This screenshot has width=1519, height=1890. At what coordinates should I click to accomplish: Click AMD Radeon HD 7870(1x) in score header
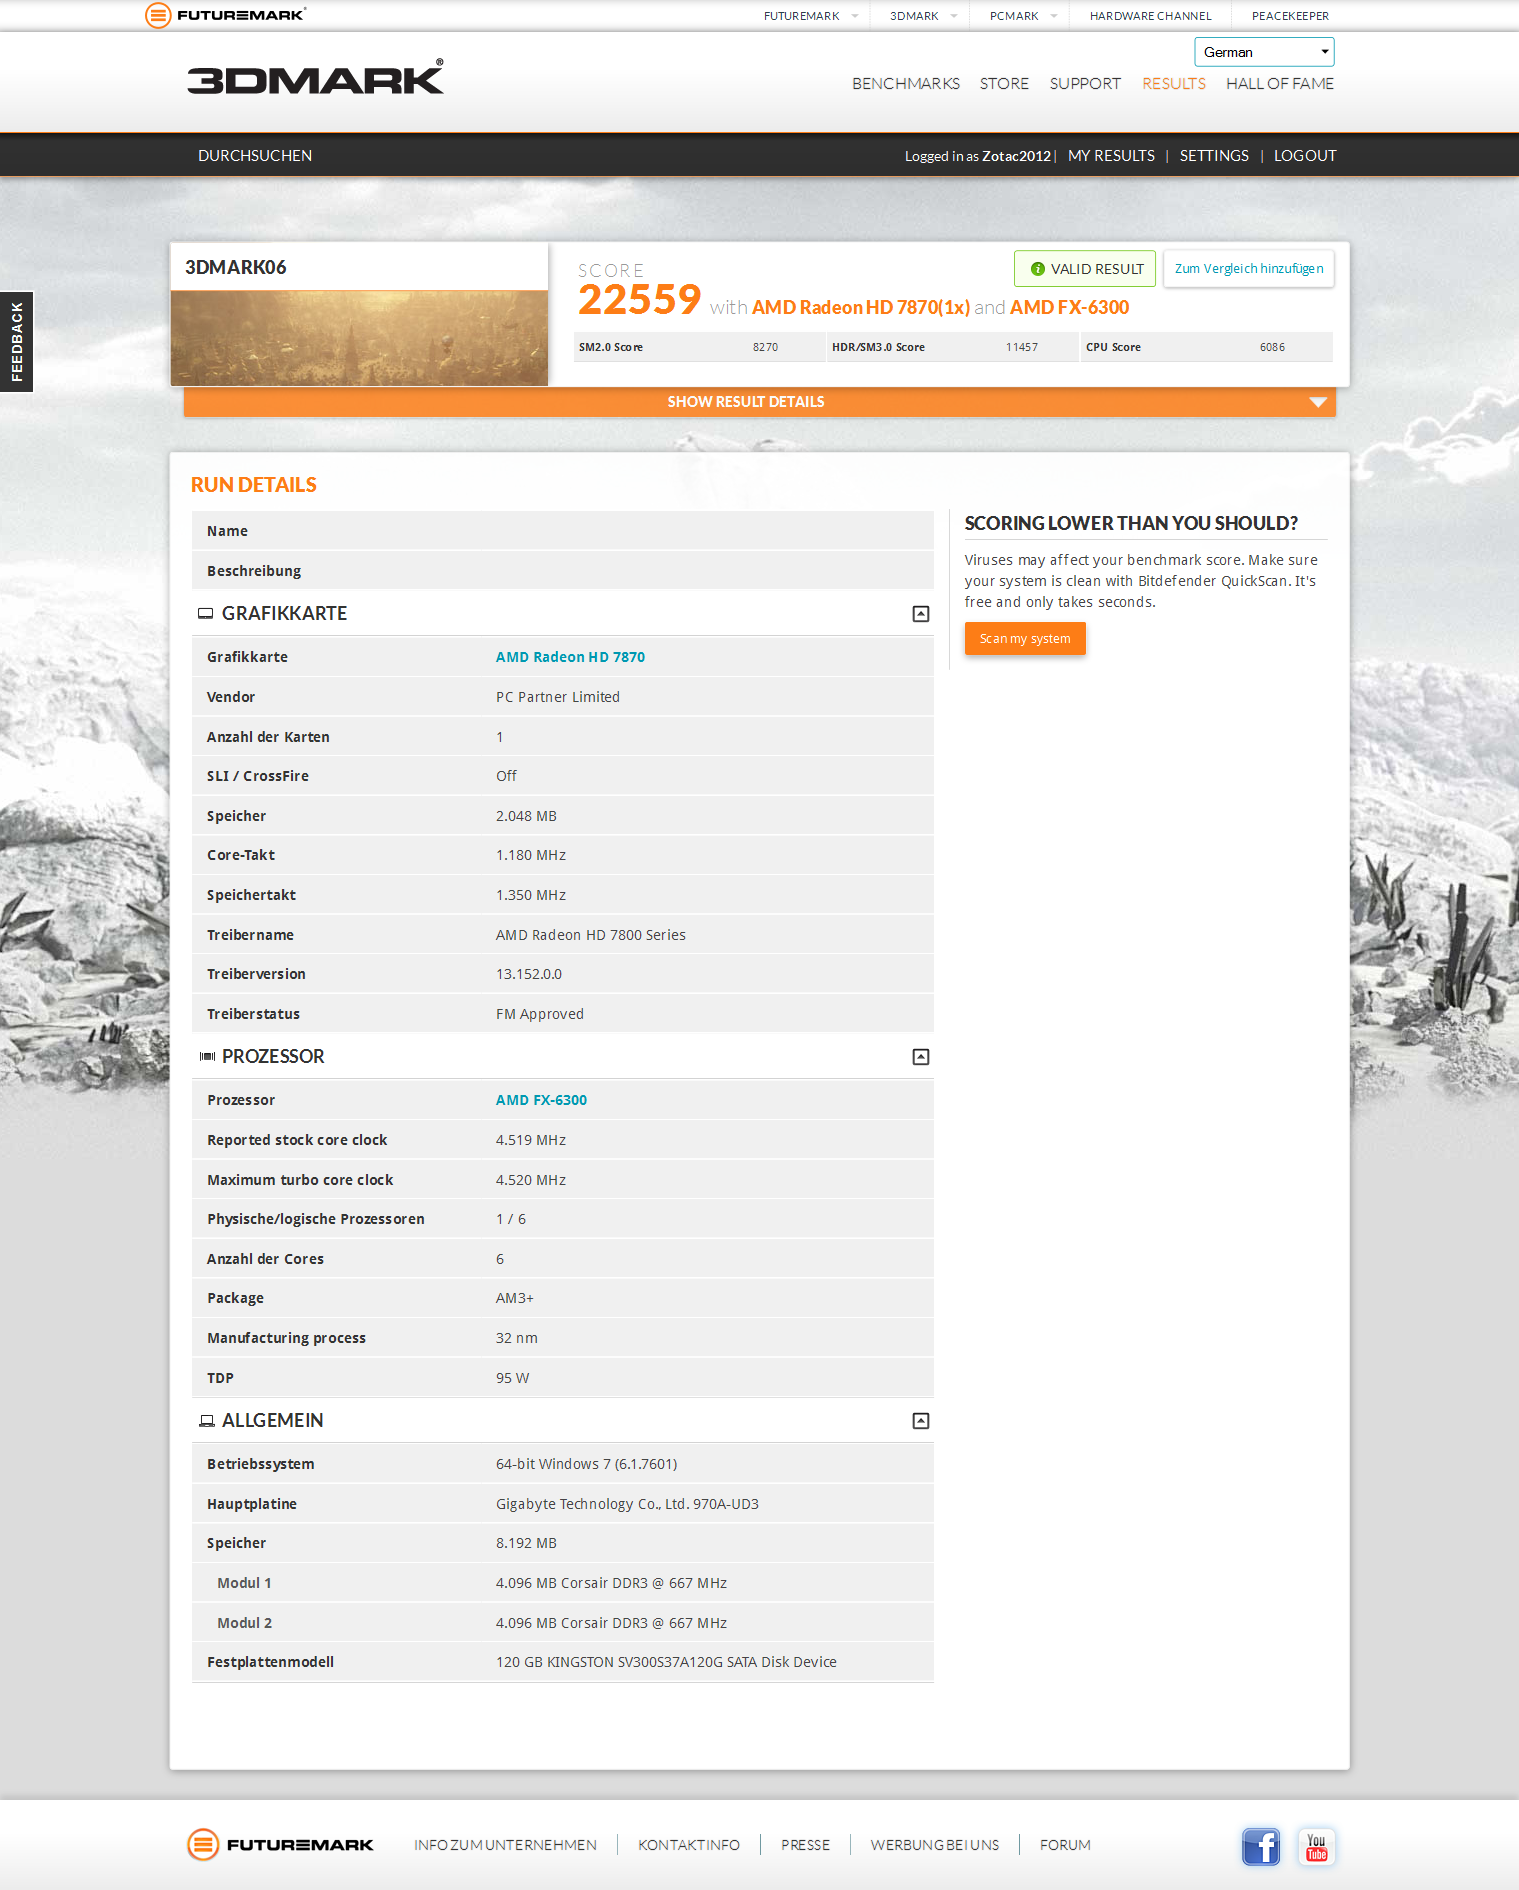coord(861,307)
